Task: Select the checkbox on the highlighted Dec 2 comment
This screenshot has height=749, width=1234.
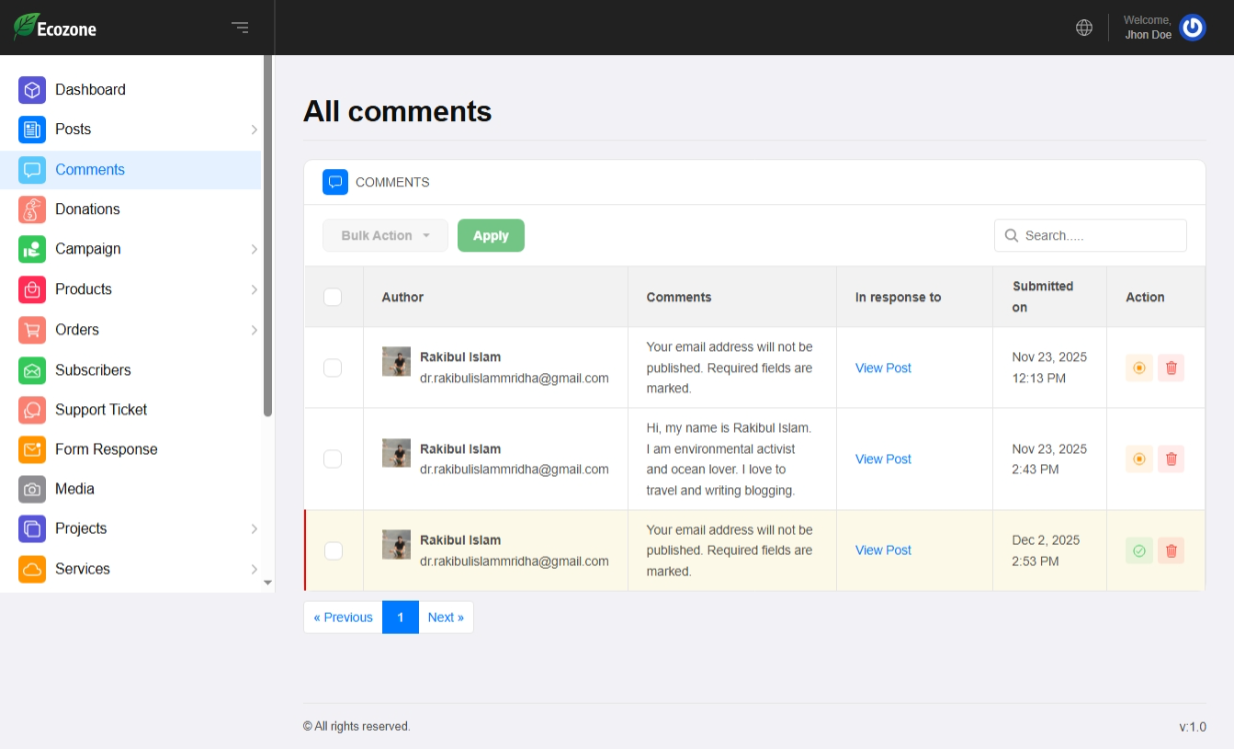Action: pyautogui.click(x=333, y=550)
